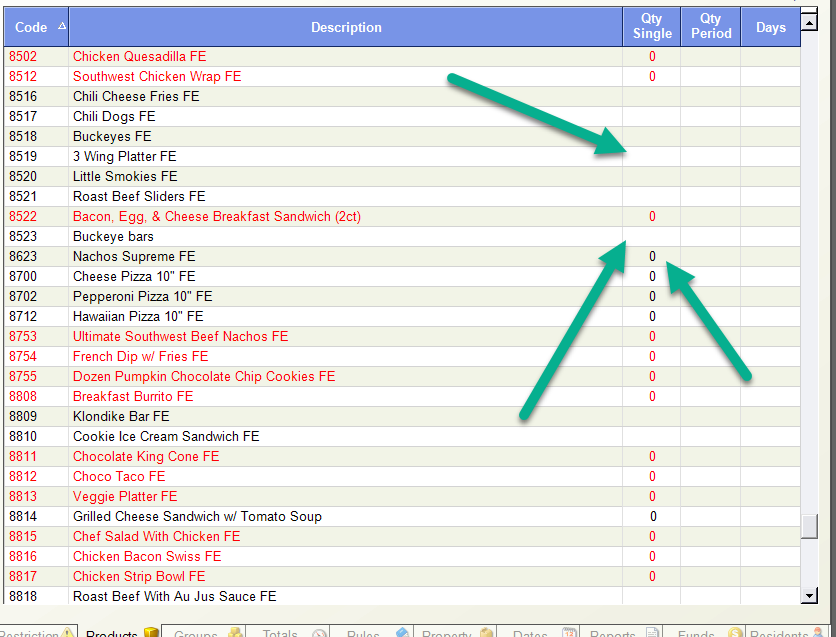Click the vertical scrollbar thumb

(x=809, y=525)
